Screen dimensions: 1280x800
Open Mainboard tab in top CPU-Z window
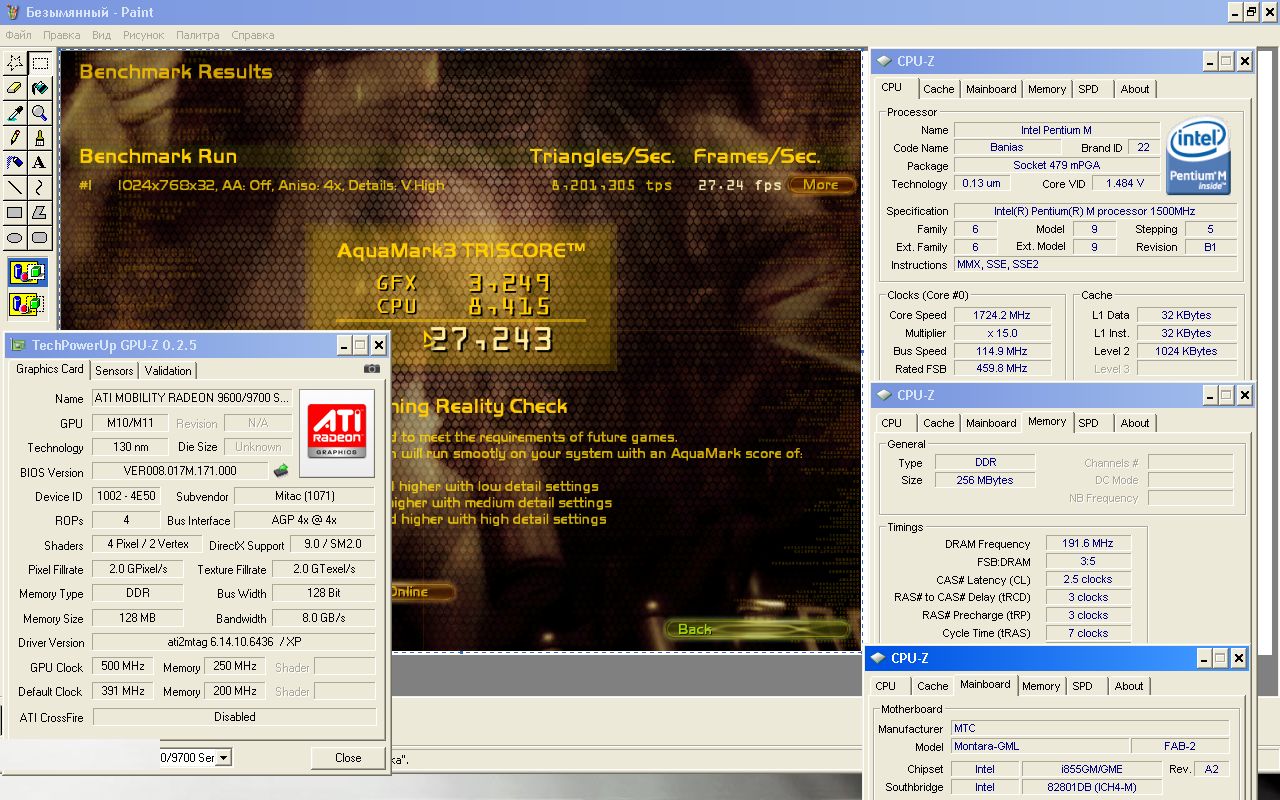click(991, 89)
